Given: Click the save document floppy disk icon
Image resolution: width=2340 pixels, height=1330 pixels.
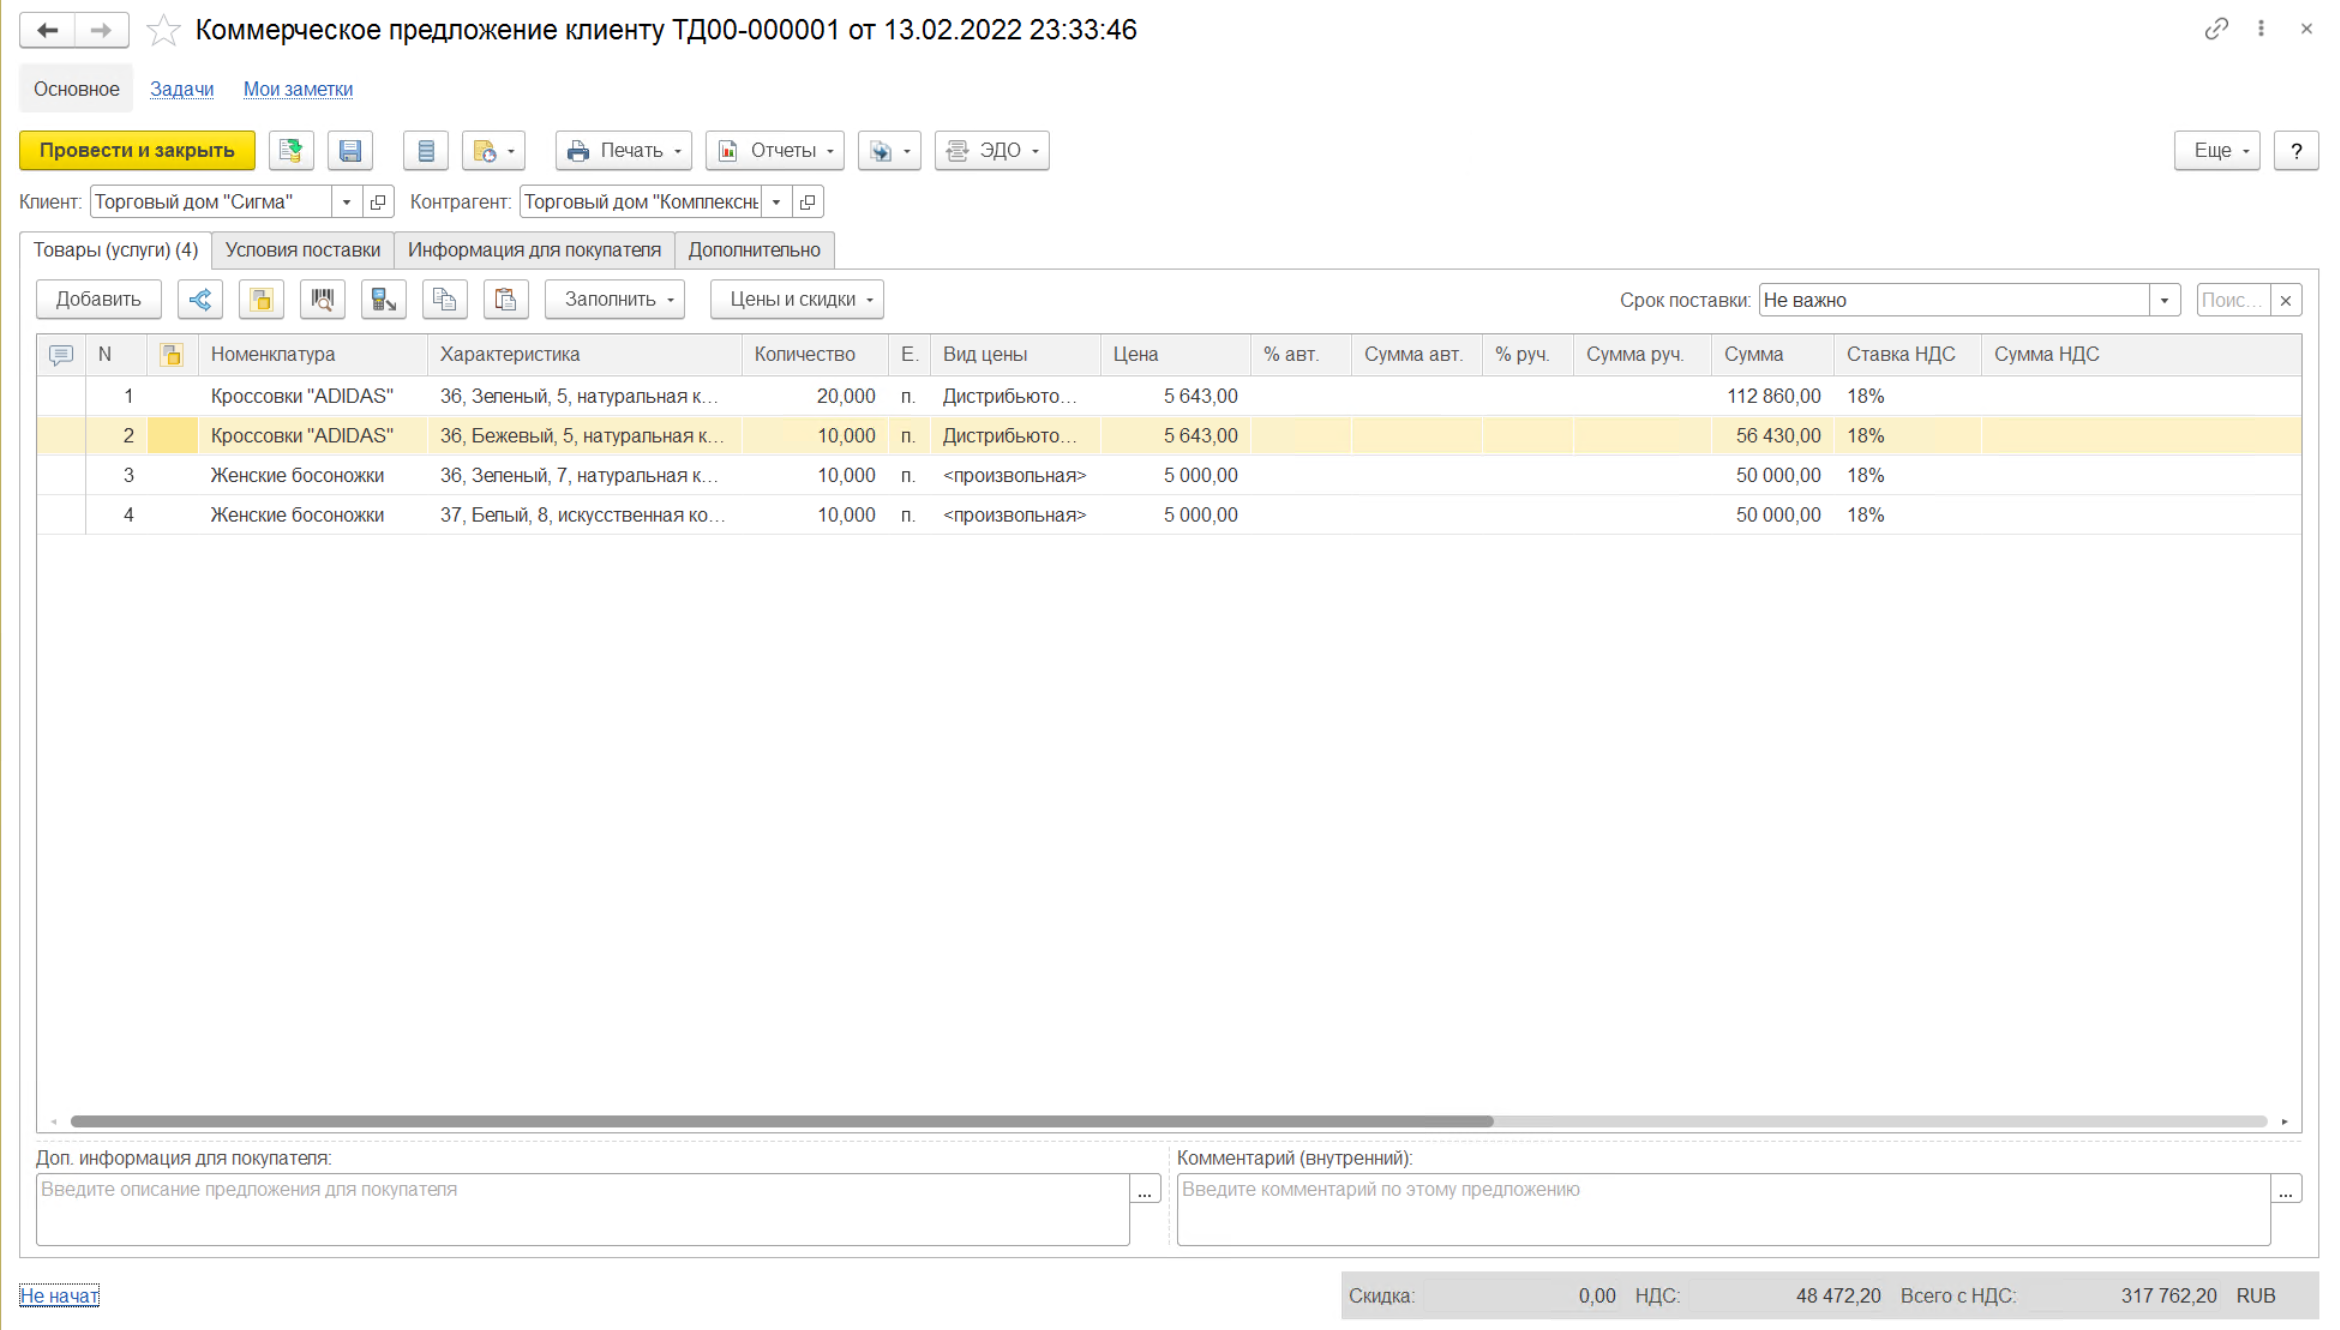Looking at the screenshot, I should point(350,151).
